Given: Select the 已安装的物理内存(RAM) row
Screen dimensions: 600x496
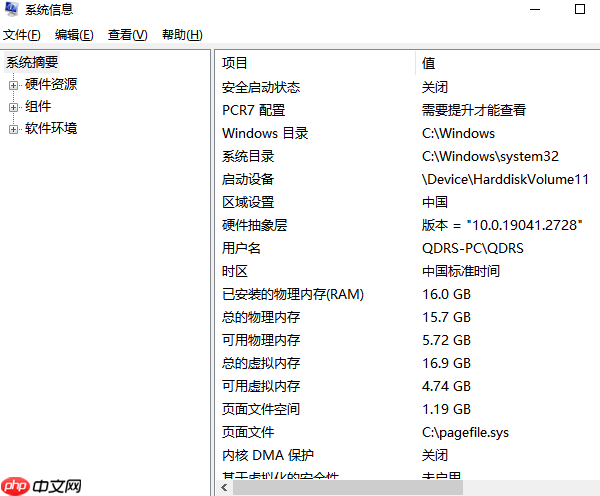Looking at the screenshot, I should tap(409, 294).
